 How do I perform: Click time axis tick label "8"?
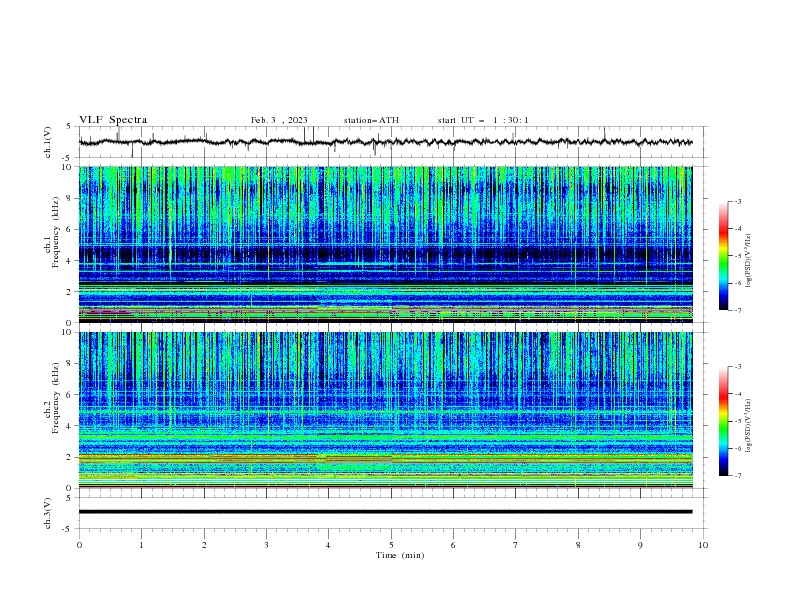[x=578, y=545]
